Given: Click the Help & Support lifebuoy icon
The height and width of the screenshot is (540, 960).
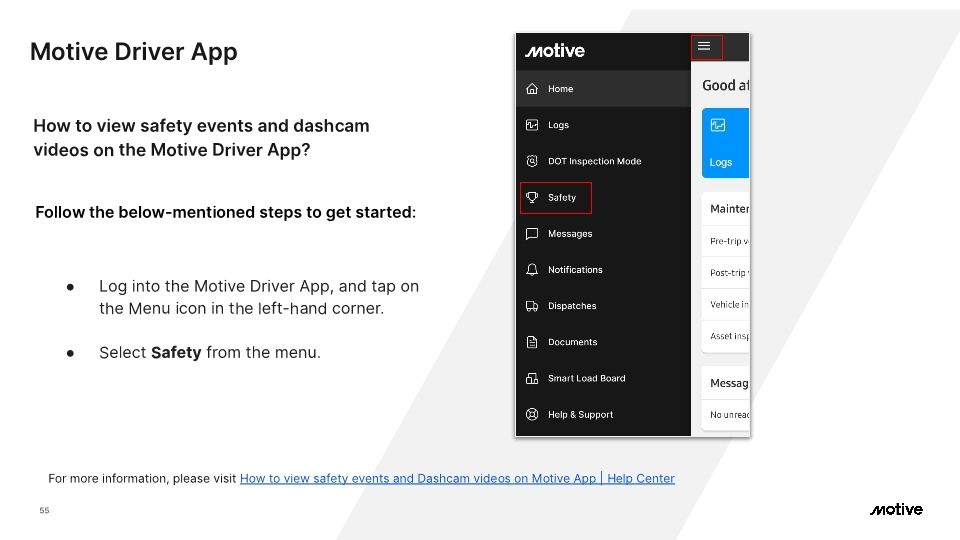Looking at the screenshot, I should point(532,414).
